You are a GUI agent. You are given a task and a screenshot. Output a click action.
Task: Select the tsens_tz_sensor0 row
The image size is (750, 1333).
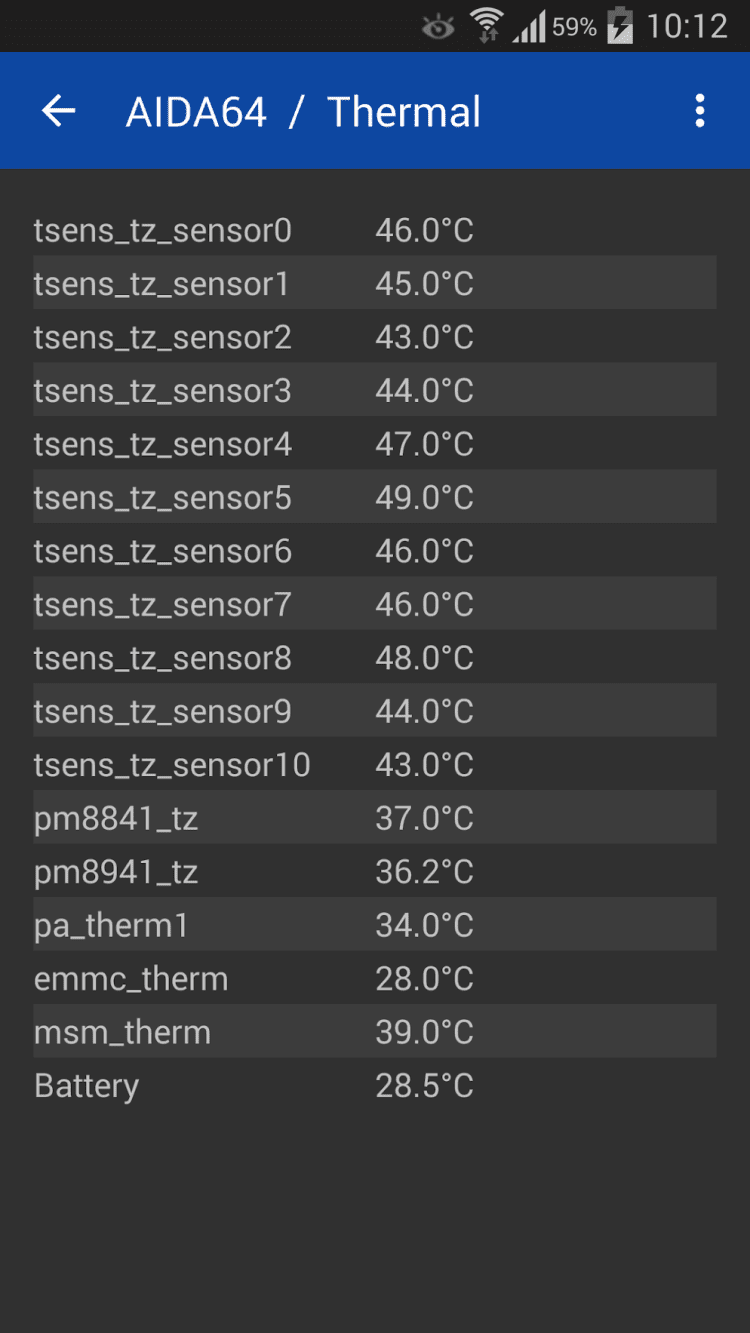pyautogui.click(x=374, y=231)
